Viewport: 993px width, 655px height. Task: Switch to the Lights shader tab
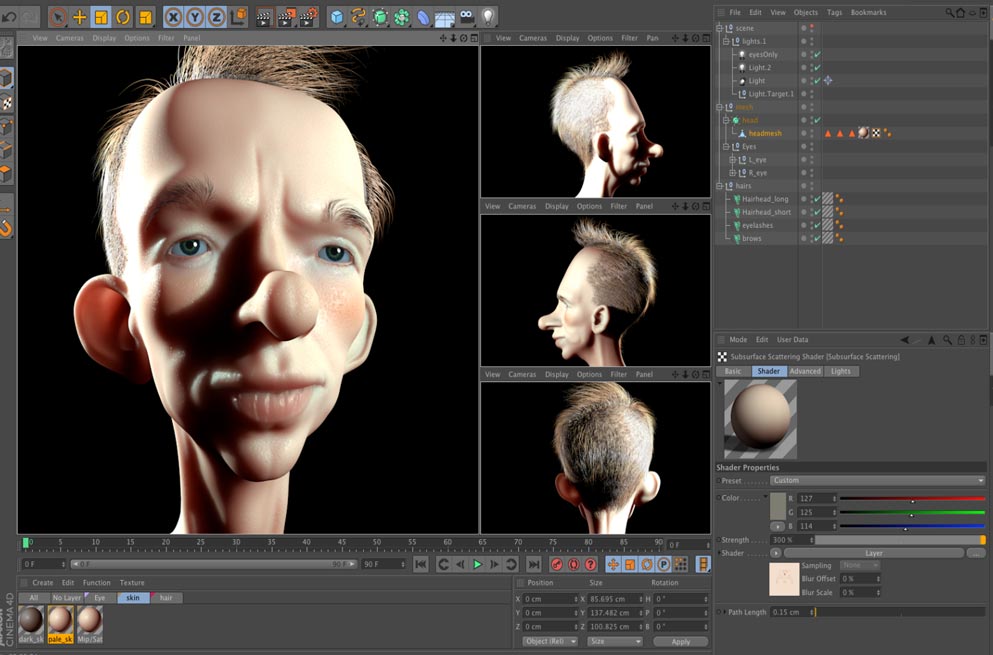[841, 371]
